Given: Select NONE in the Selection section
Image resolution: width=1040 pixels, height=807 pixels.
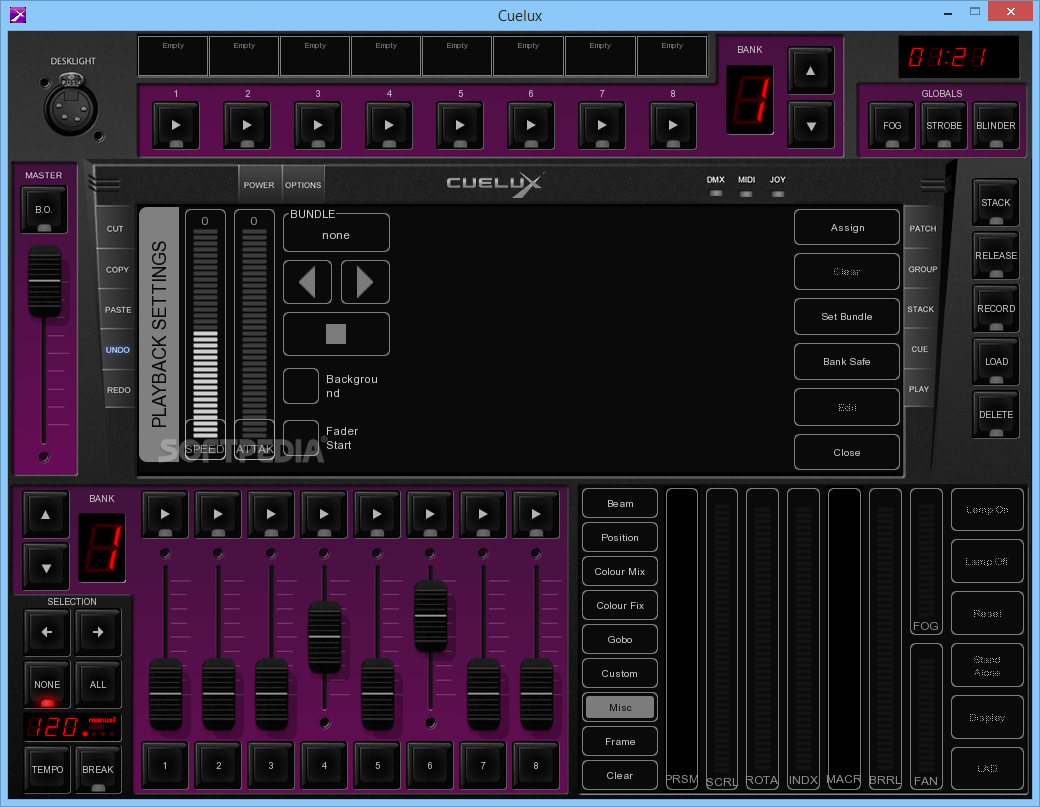Looking at the screenshot, I should tap(46, 684).
